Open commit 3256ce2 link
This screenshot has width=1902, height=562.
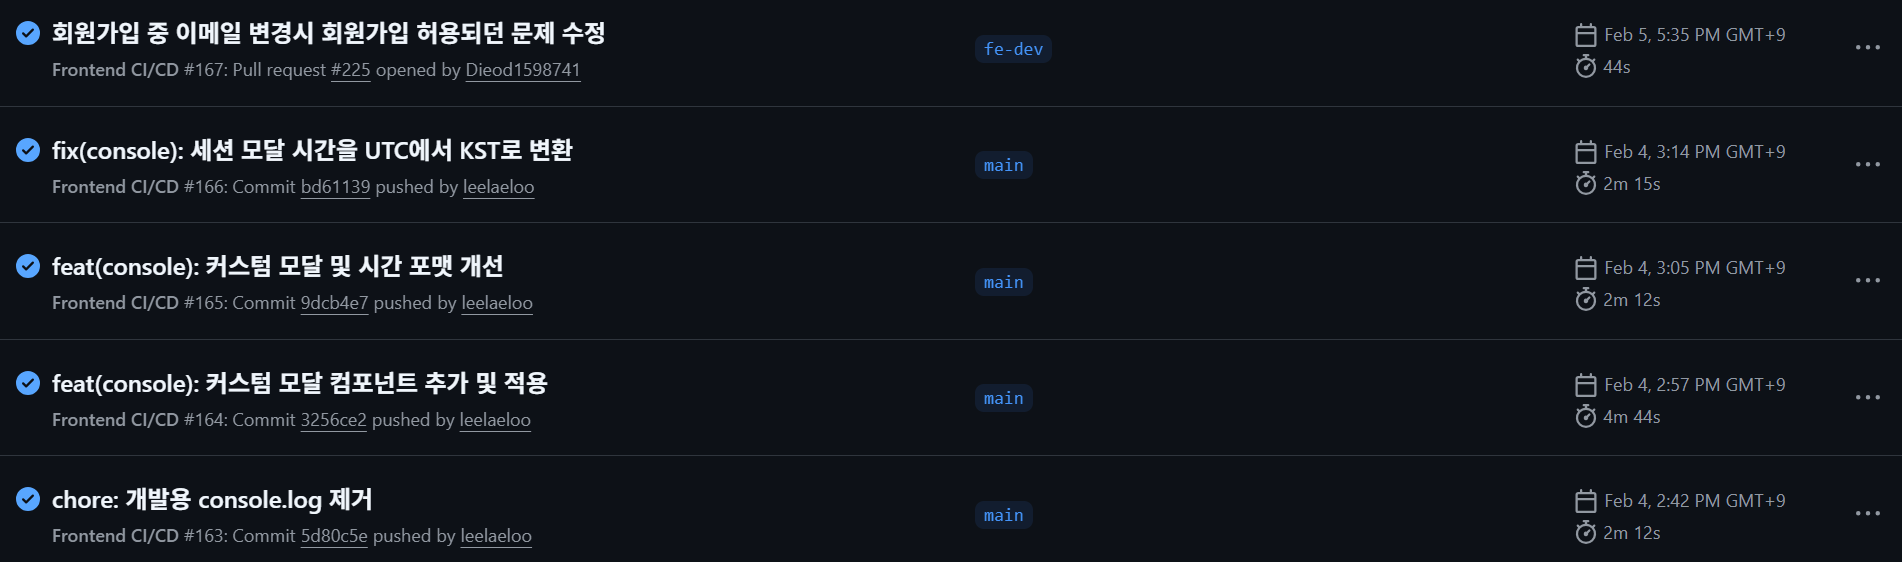tap(333, 420)
